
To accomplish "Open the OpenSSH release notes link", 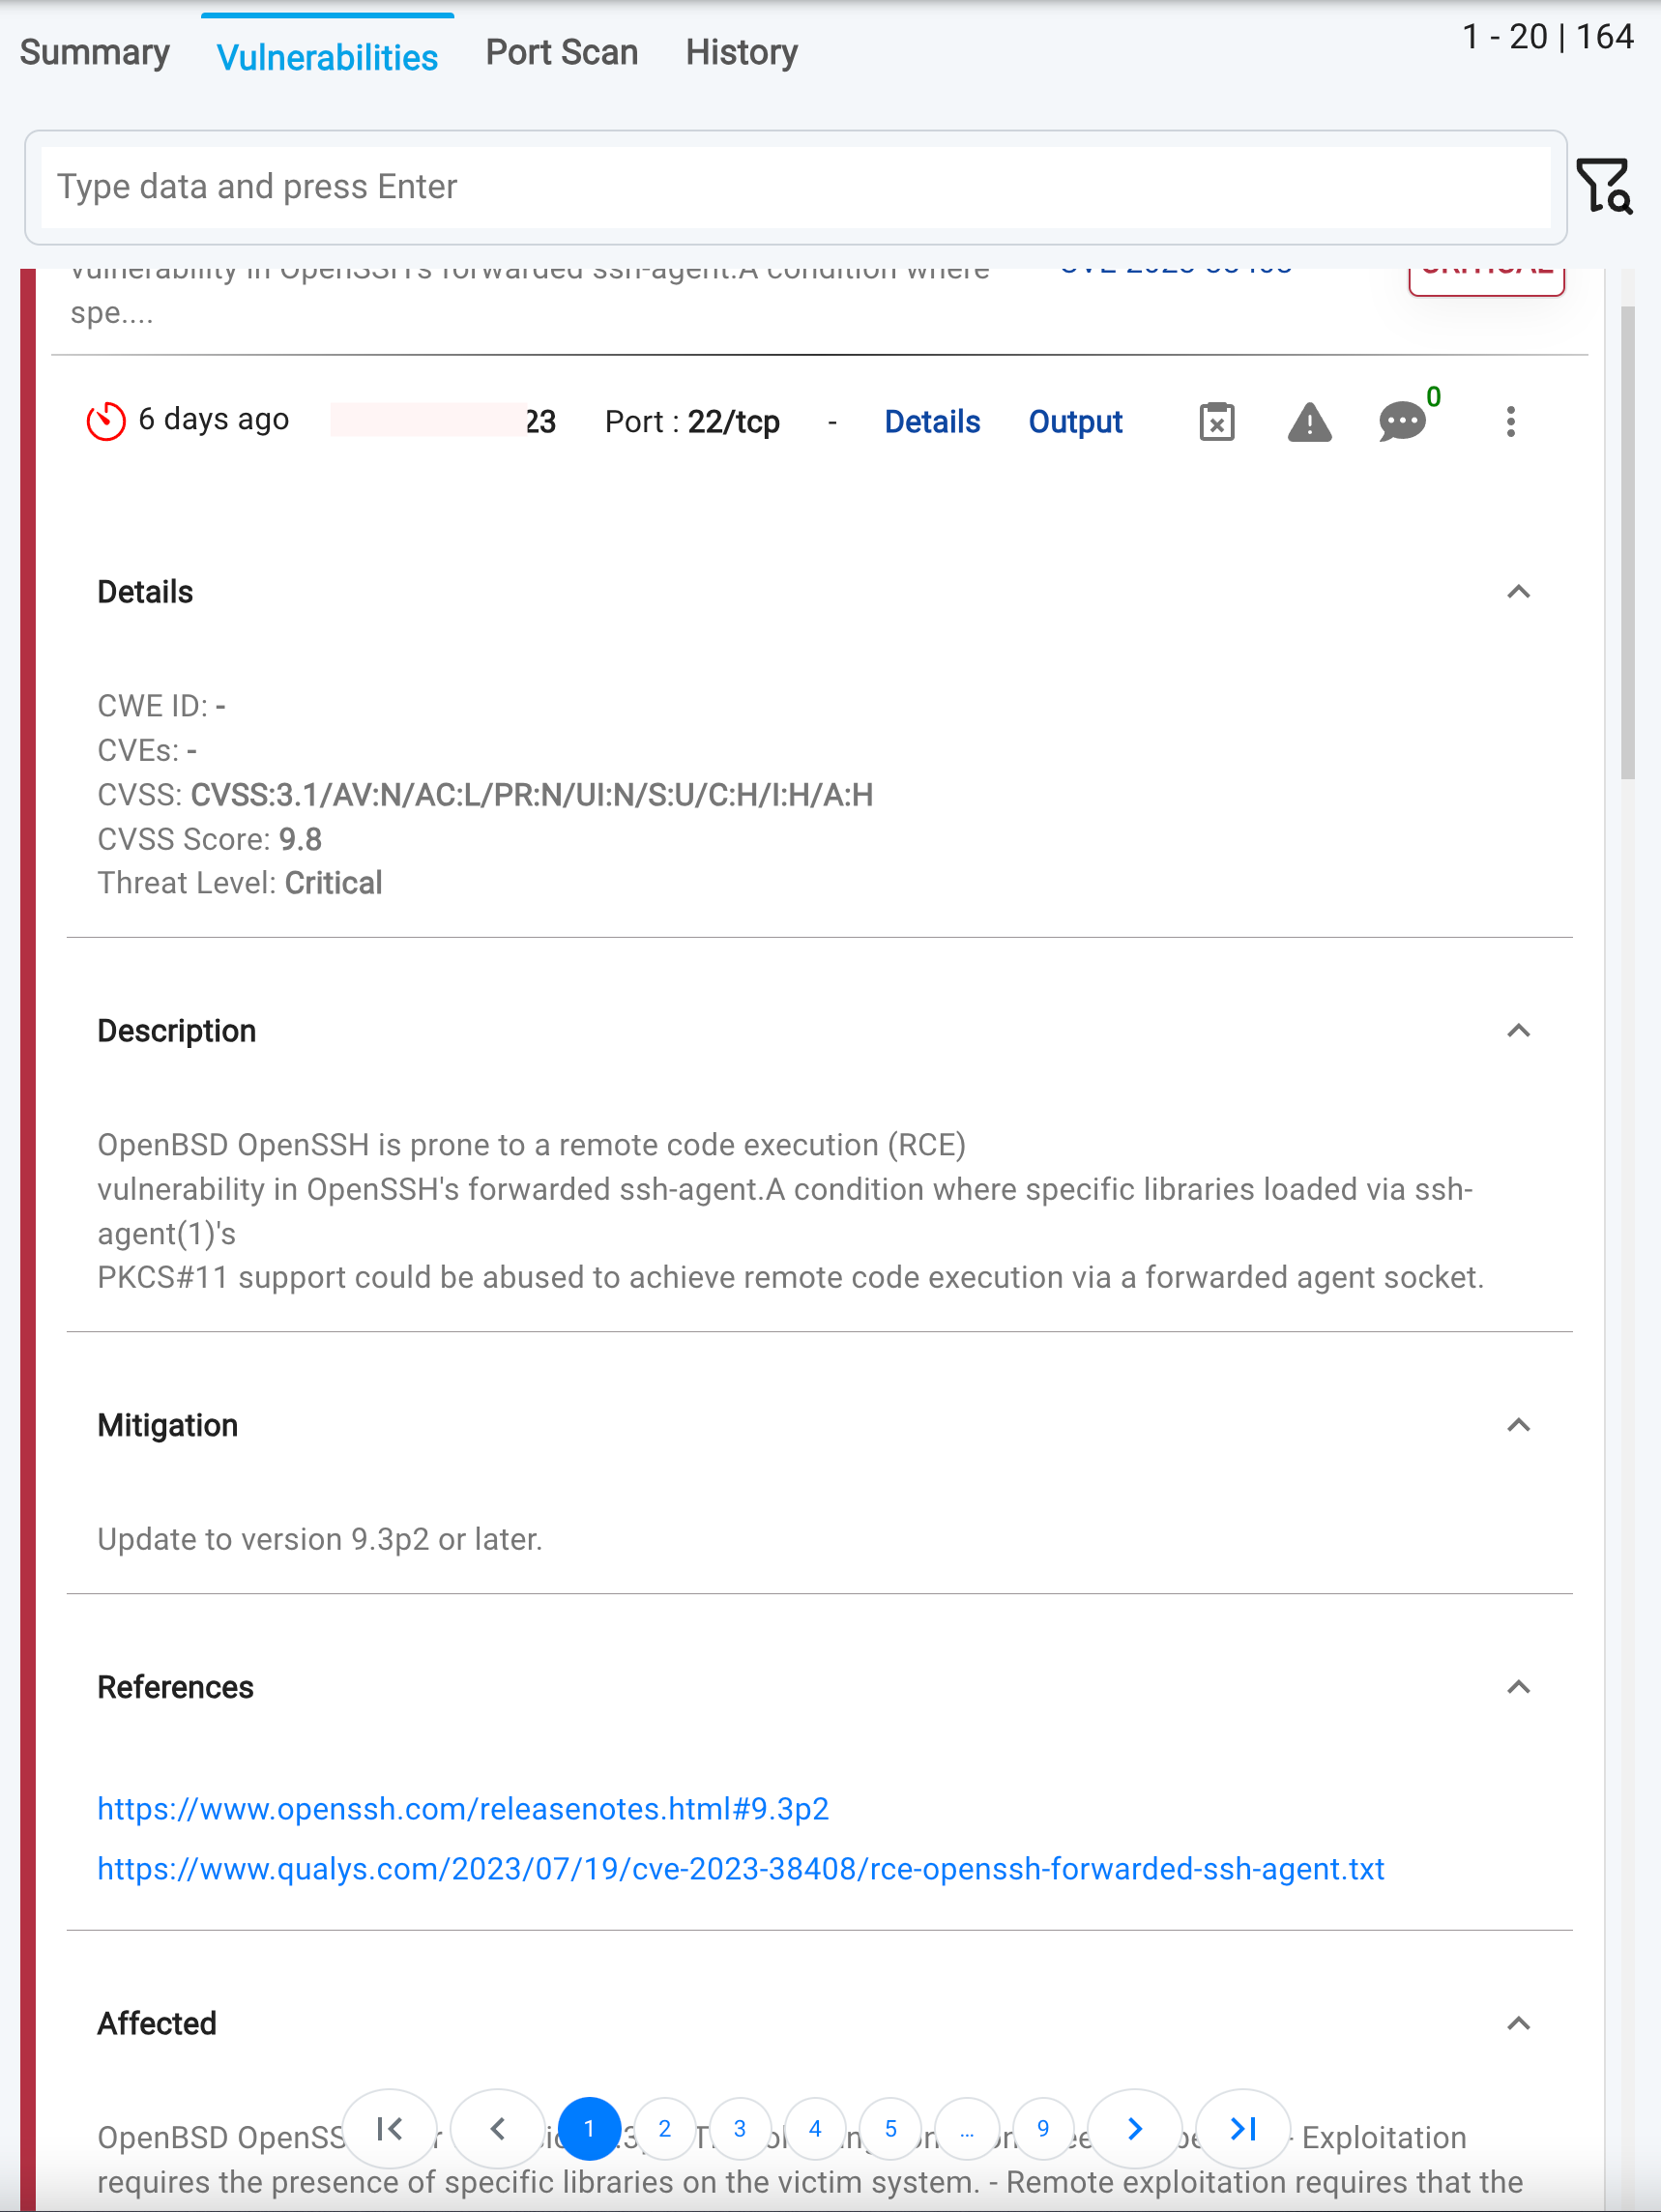I will 463,1809.
